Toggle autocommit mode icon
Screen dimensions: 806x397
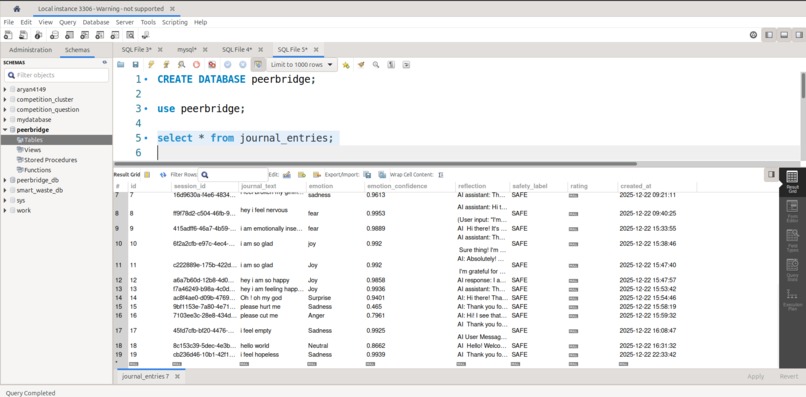pos(258,65)
